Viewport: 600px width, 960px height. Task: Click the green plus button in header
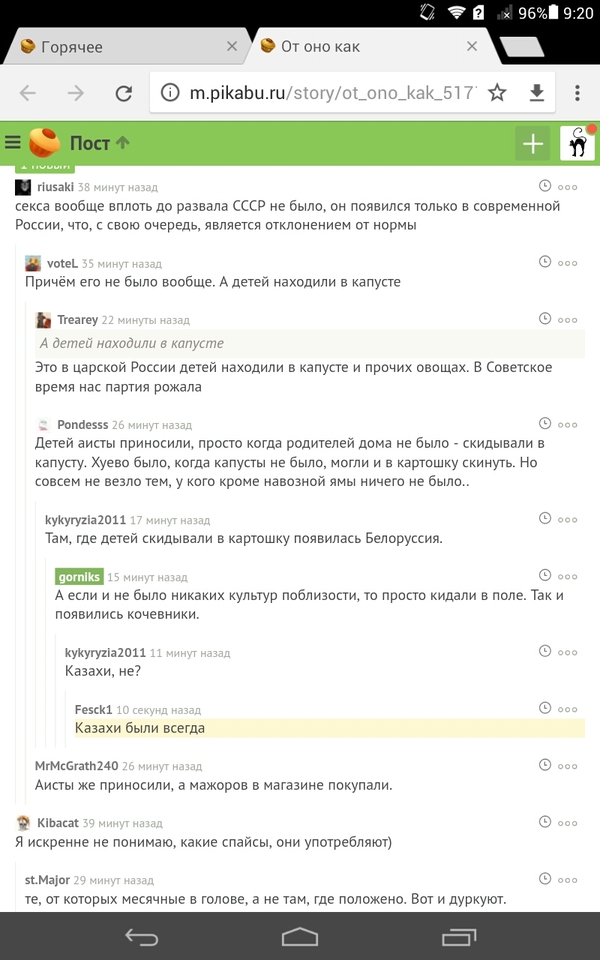pos(532,142)
